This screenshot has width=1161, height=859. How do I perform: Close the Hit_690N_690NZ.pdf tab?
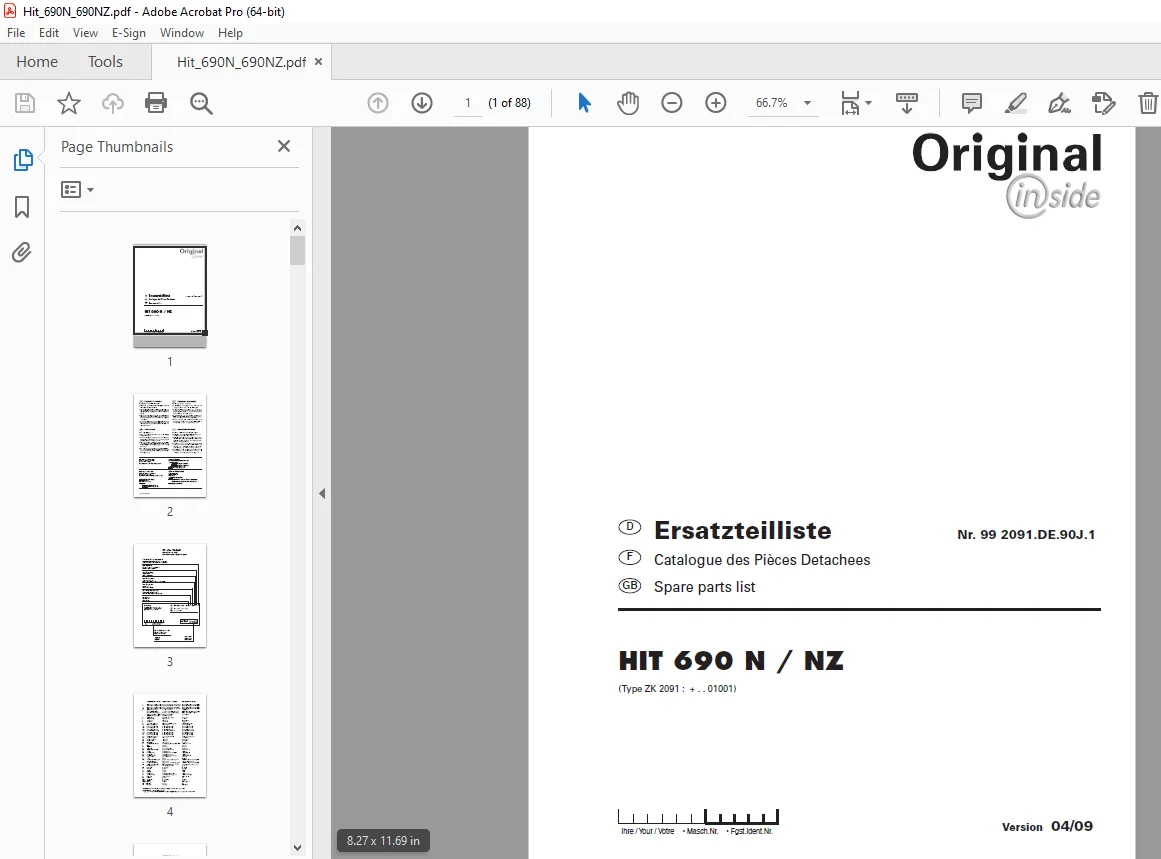(x=318, y=61)
